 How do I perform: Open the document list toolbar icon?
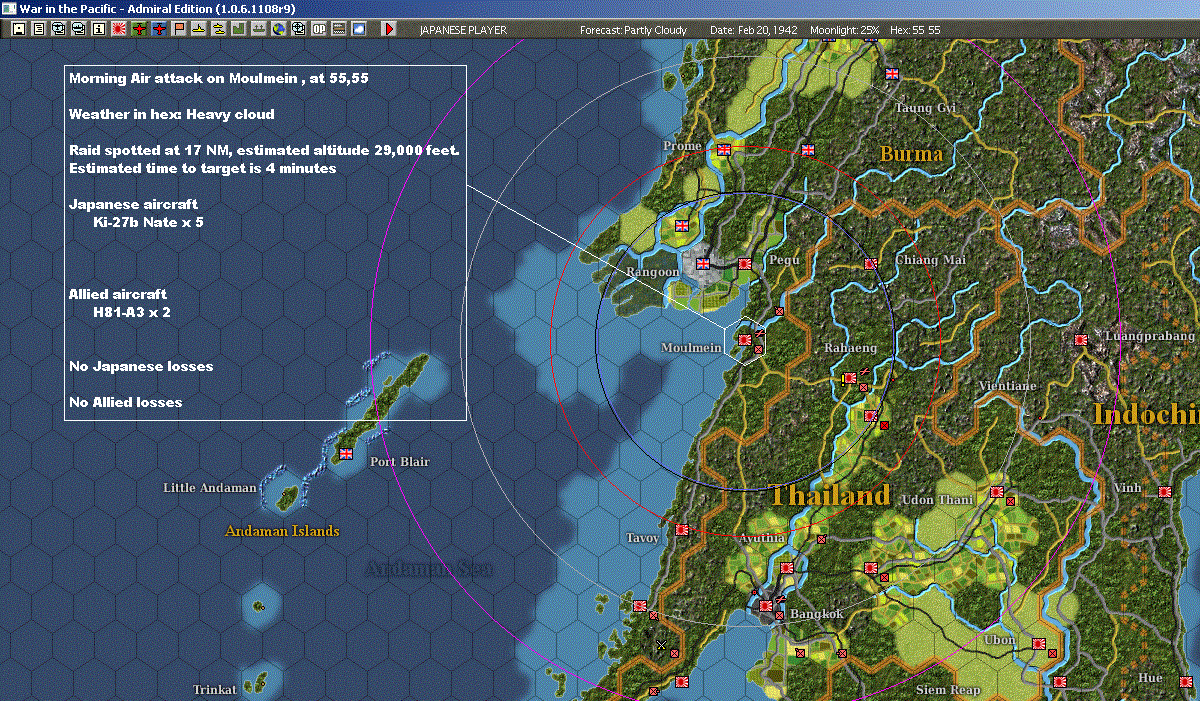pyautogui.click(x=39, y=29)
